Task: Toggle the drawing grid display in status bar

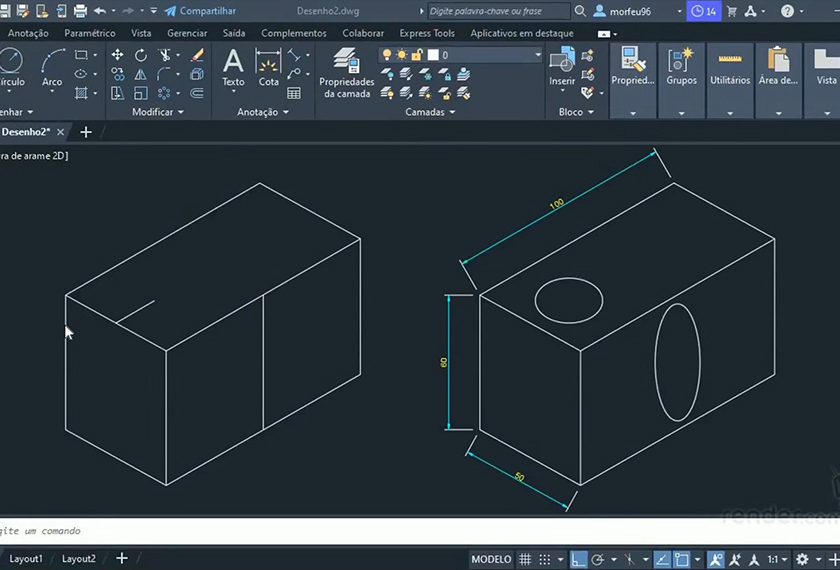Action: [525, 560]
